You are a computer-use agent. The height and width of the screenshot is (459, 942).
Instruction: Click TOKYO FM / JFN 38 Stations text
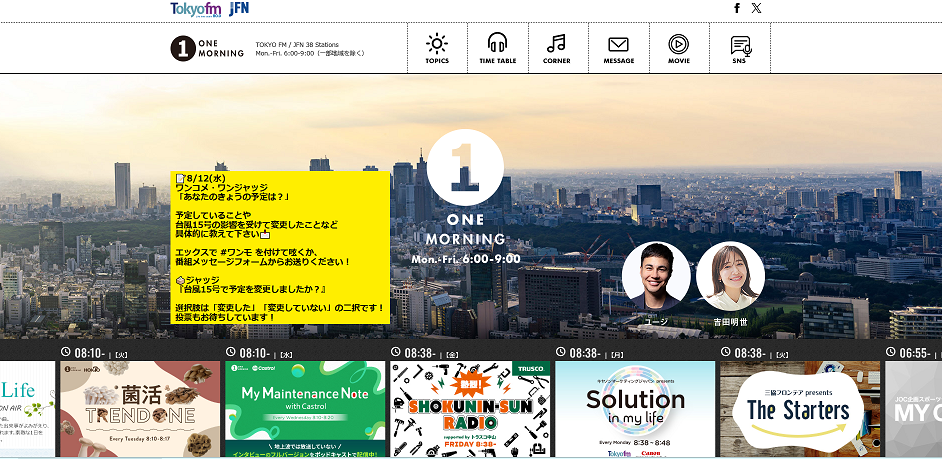pyautogui.click(x=297, y=44)
